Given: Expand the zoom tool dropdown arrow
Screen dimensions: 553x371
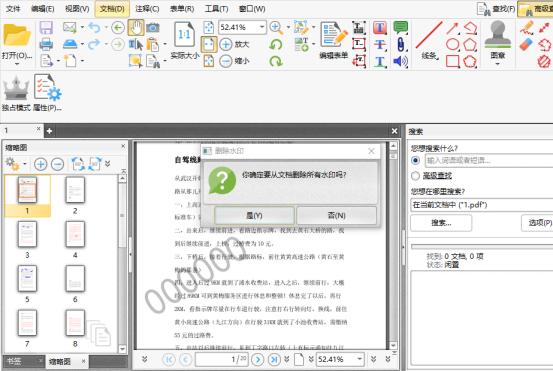Looking at the screenshot, I should [x=288, y=27].
